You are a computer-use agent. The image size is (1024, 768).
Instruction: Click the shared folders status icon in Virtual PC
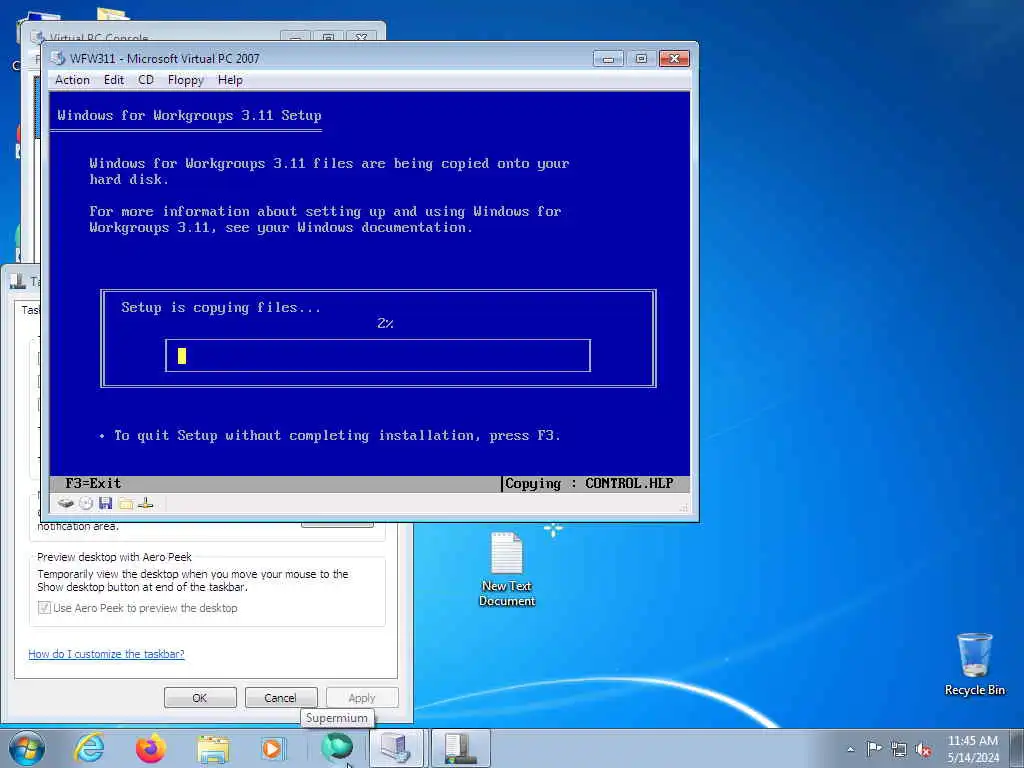[x=125, y=503]
